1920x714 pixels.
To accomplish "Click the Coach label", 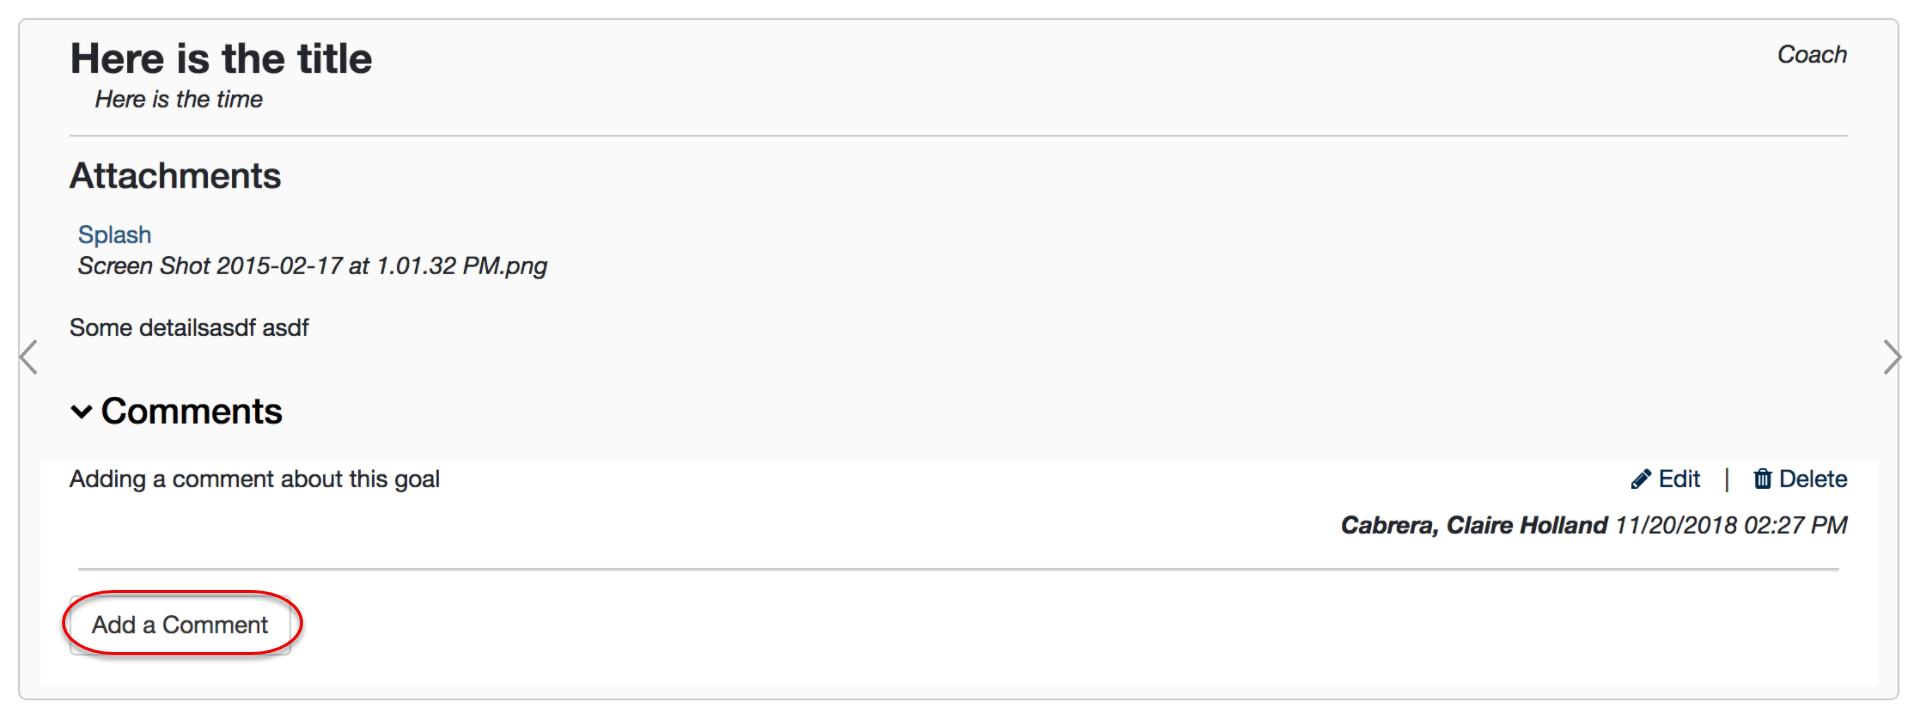I will [1811, 55].
